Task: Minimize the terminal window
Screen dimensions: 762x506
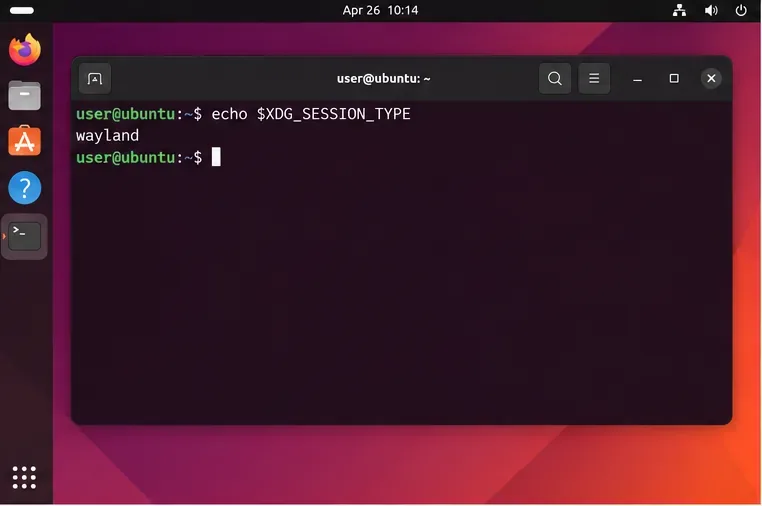Action: click(x=637, y=79)
